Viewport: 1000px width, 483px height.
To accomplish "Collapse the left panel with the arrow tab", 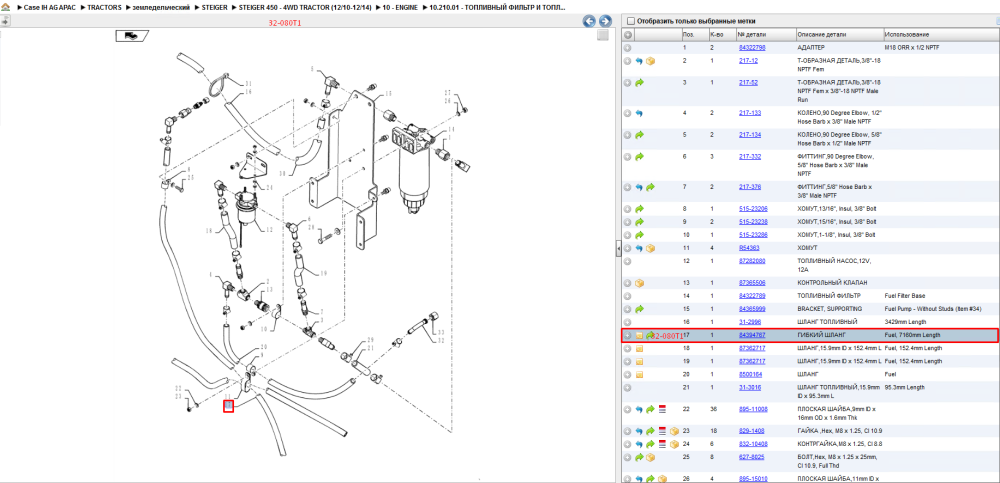I will pyautogui.click(x=5, y=21).
